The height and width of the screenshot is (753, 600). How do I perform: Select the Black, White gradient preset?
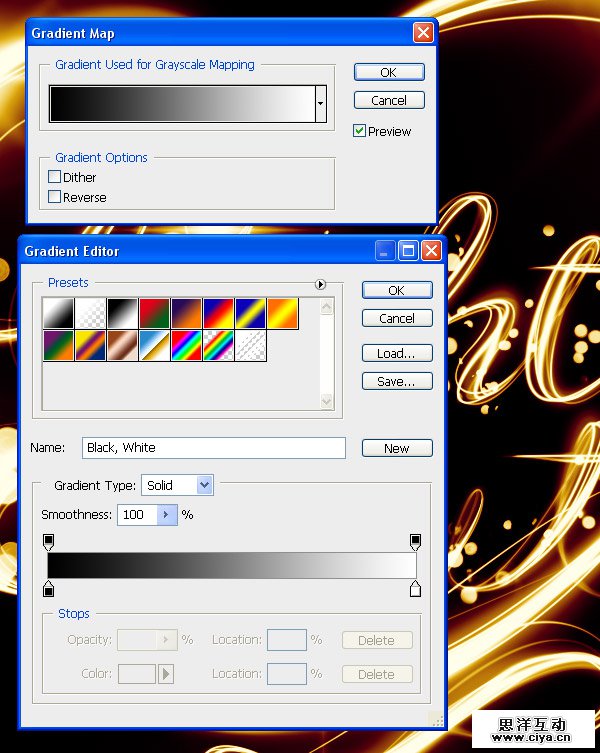click(x=121, y=314)
